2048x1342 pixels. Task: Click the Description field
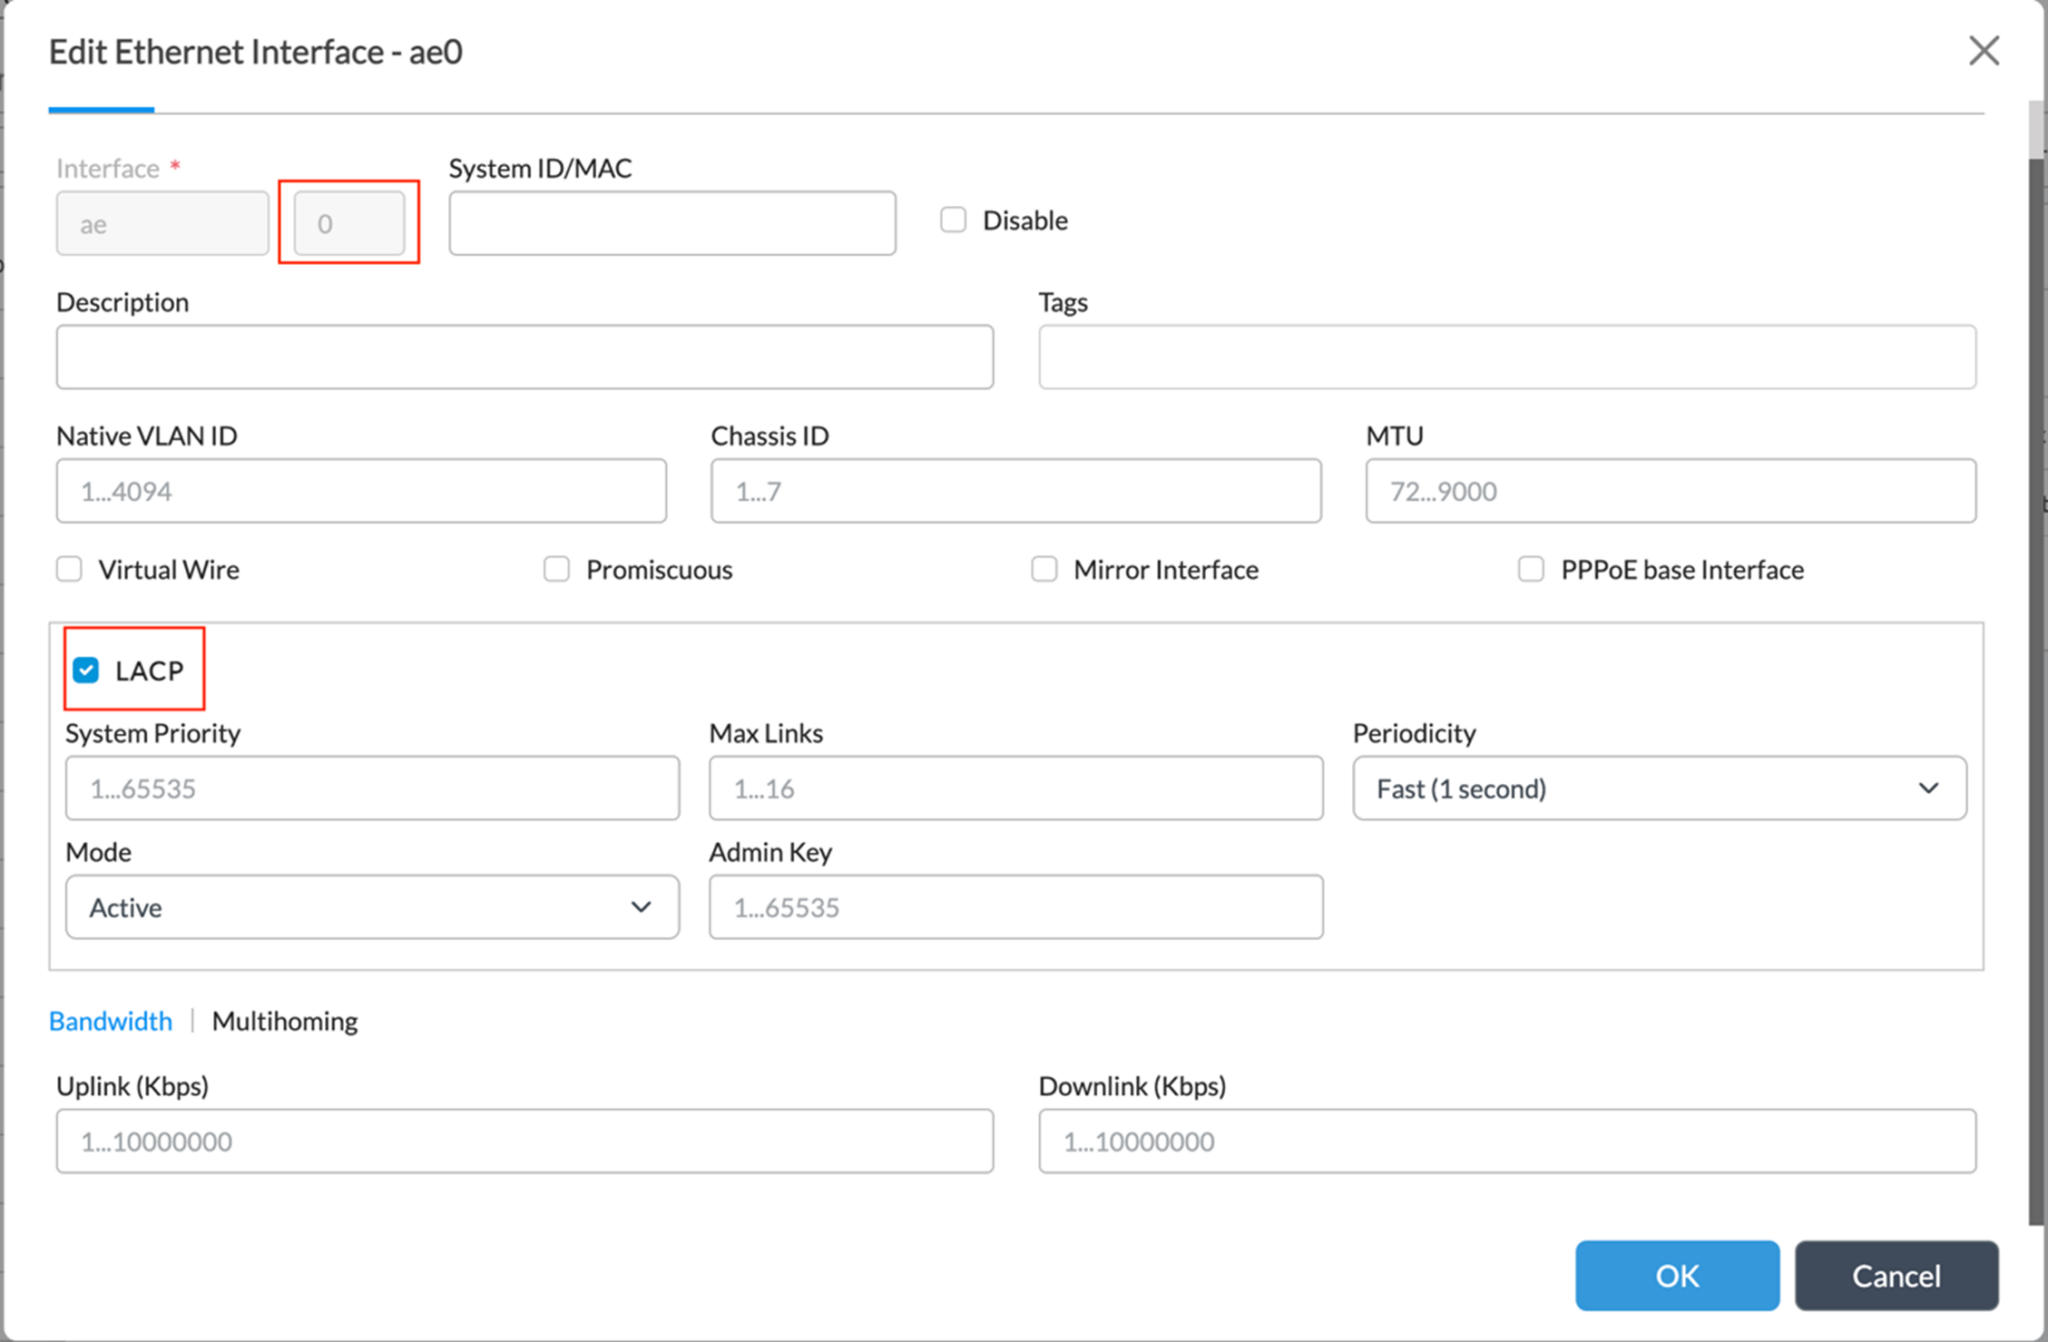(x=523, y=356)
